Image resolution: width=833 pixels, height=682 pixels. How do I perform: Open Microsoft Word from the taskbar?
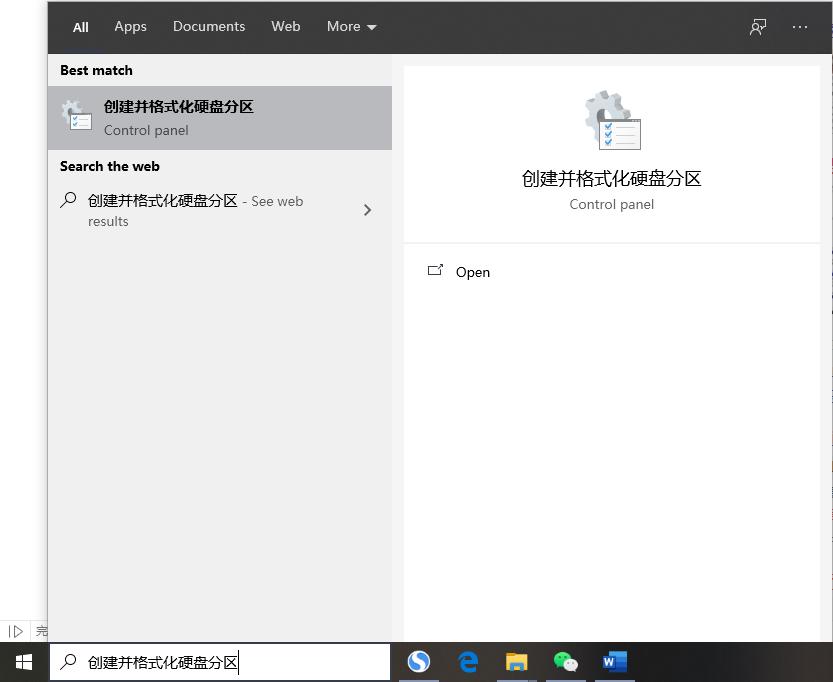coord(614,661)
